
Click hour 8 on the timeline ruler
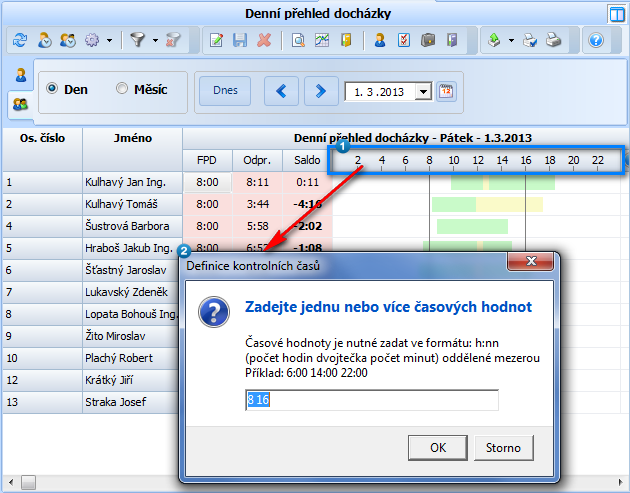point(430,160)
